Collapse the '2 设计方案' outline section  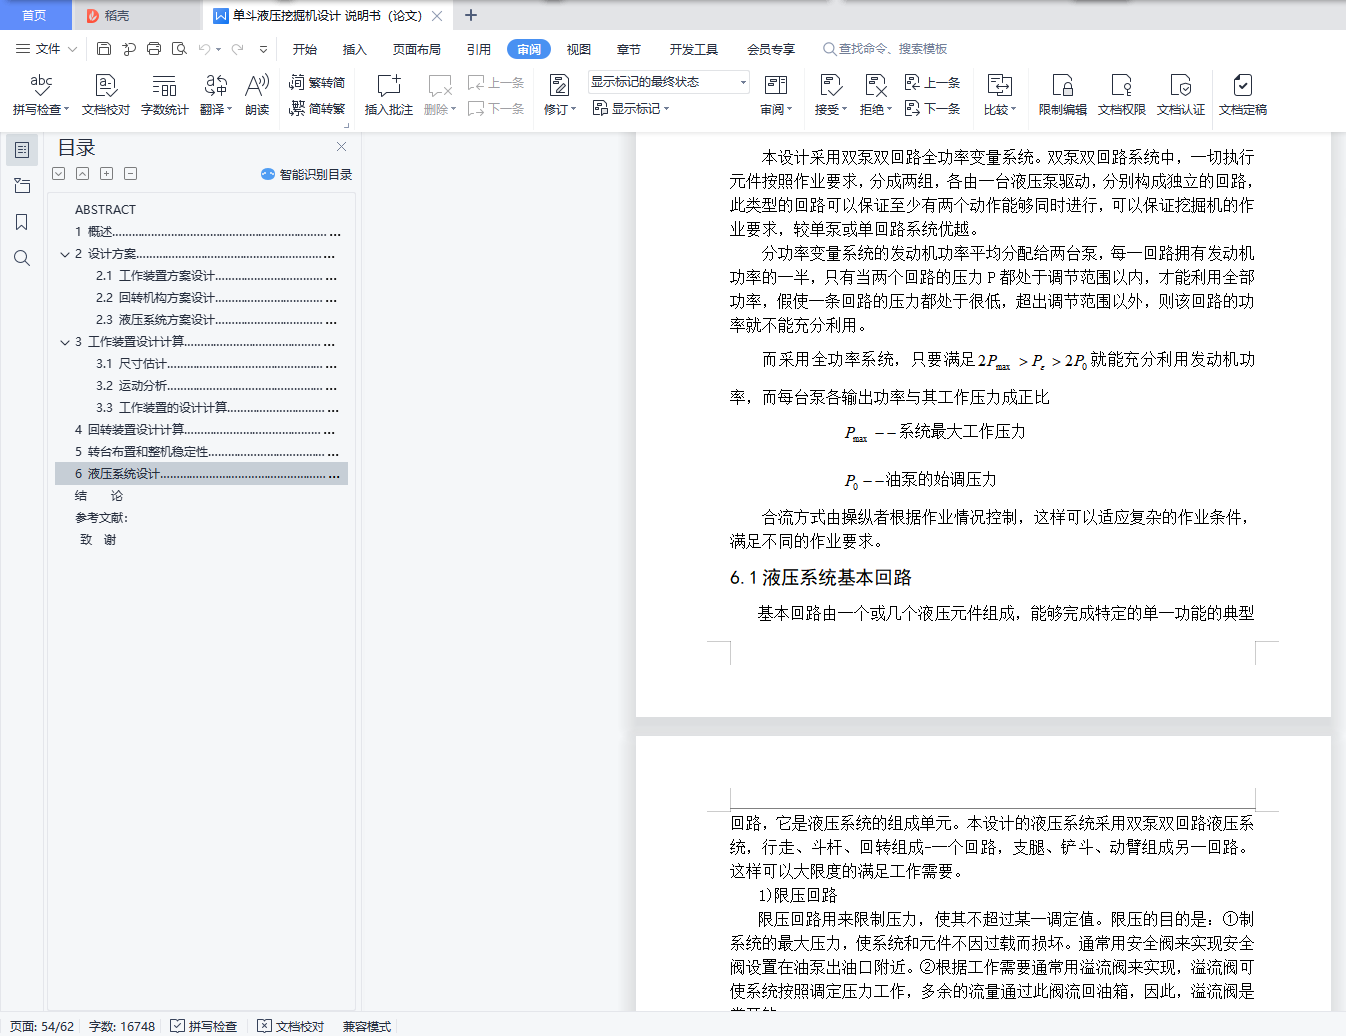(x=65, y=254)
